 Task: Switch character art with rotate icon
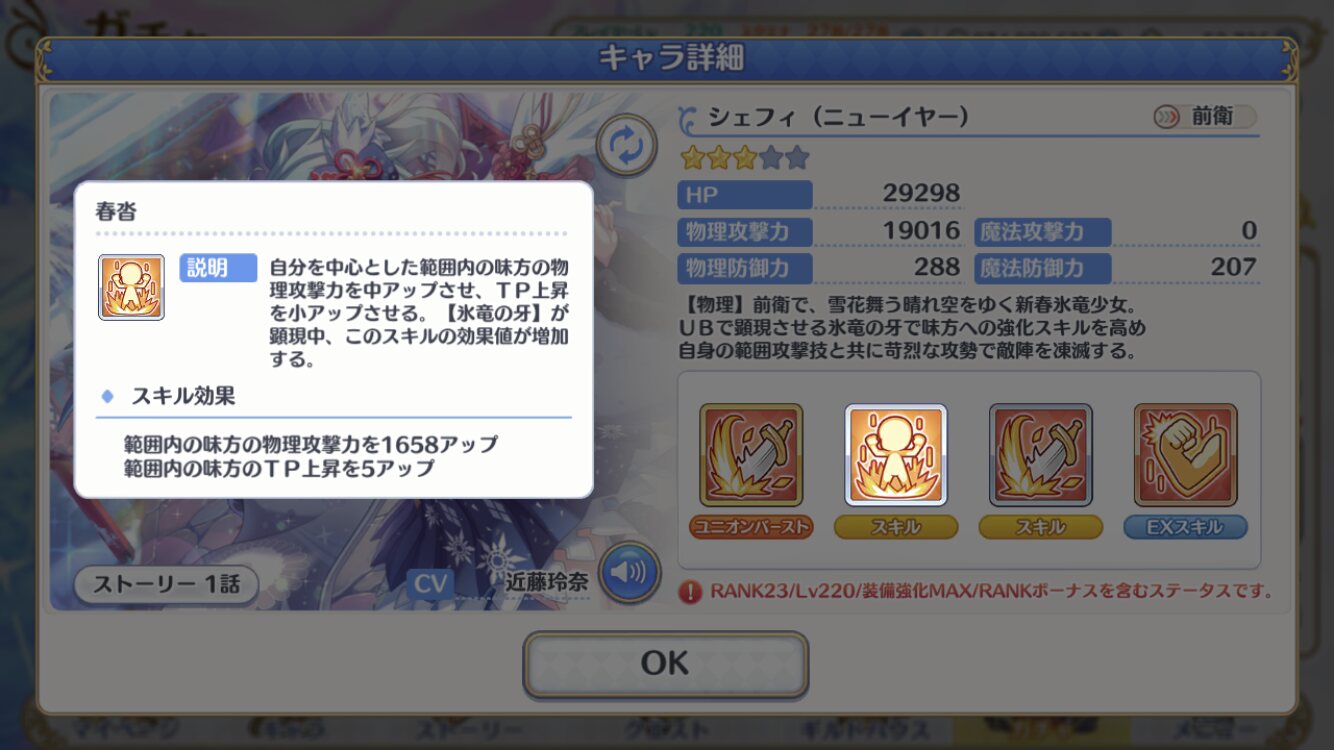(x=627, y=145)
